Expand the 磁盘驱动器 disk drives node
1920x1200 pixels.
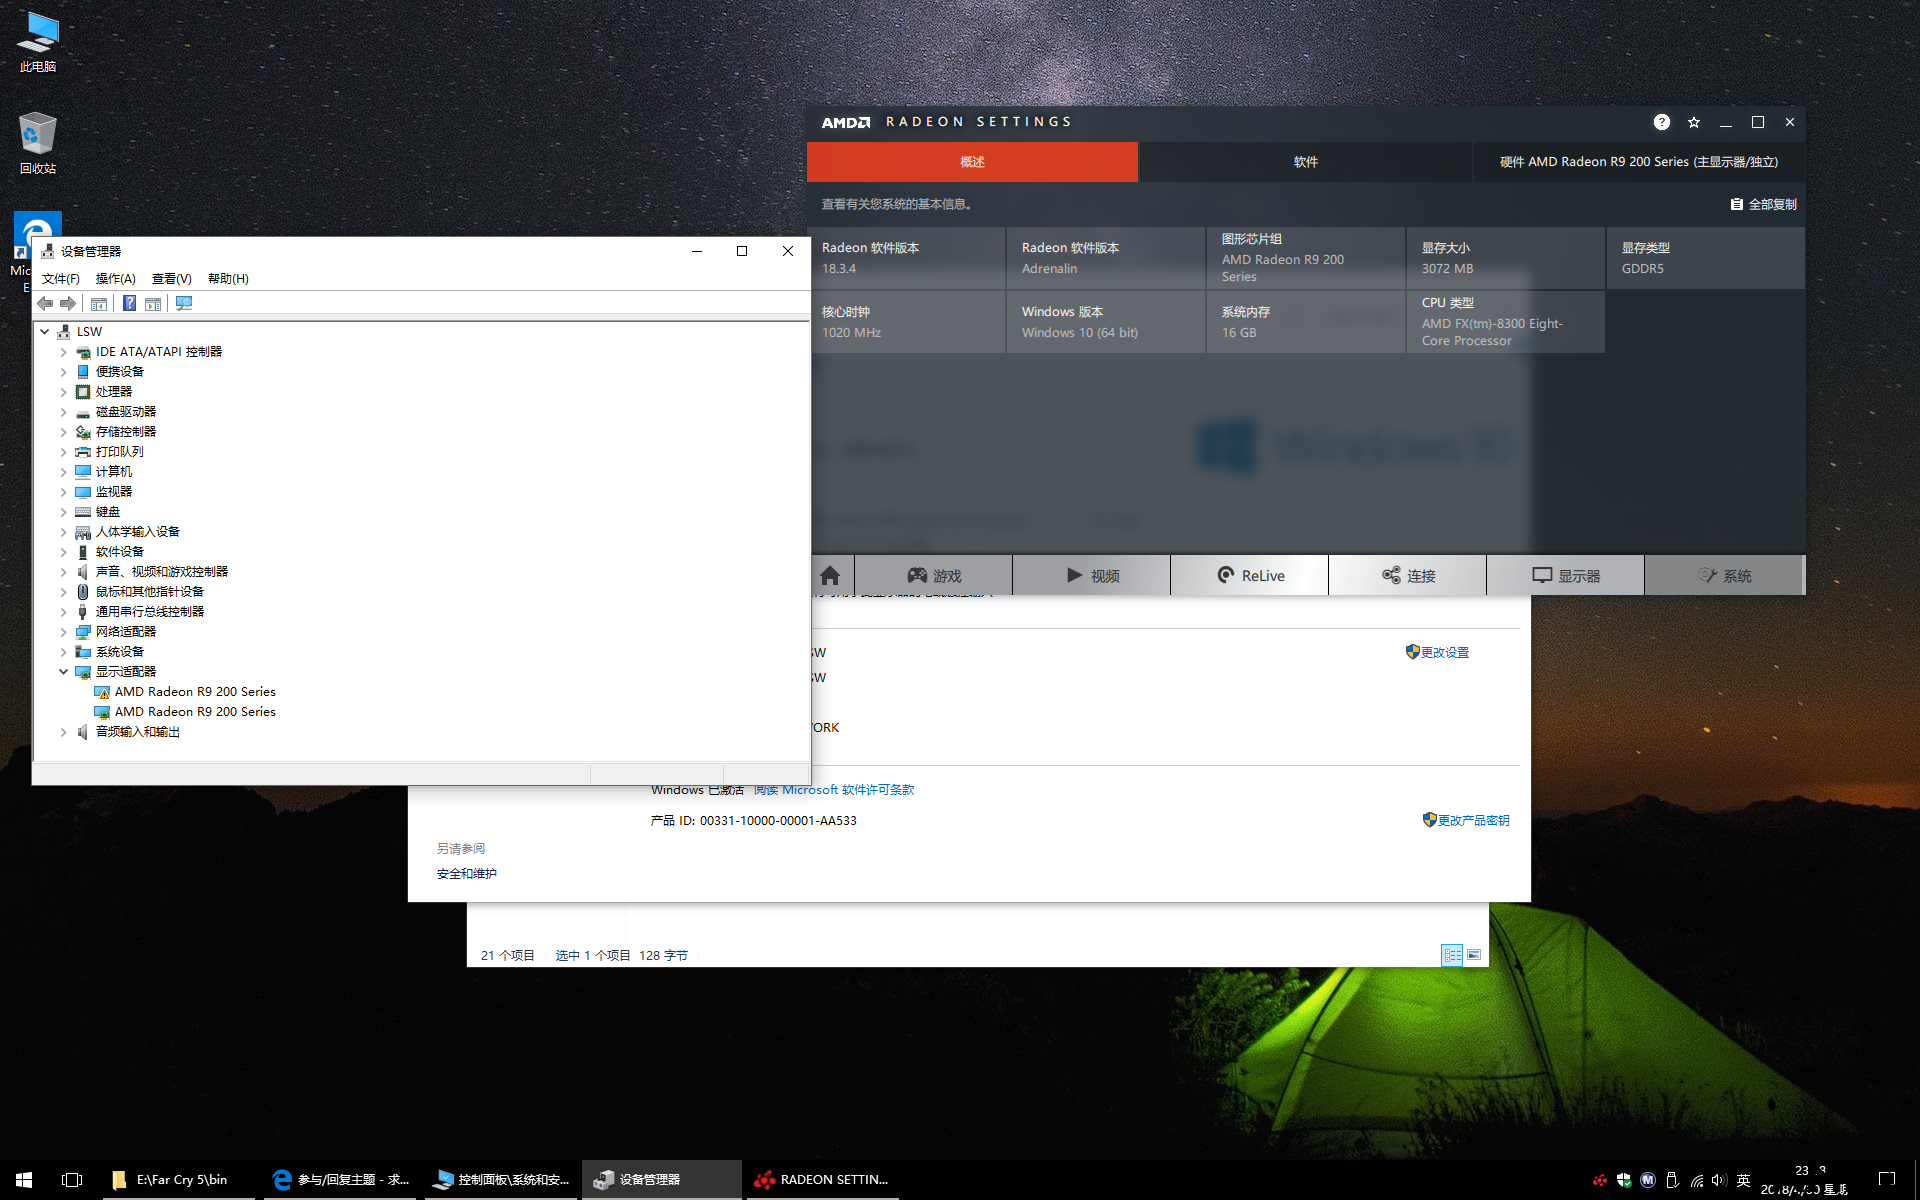click(x=64, y=412)
